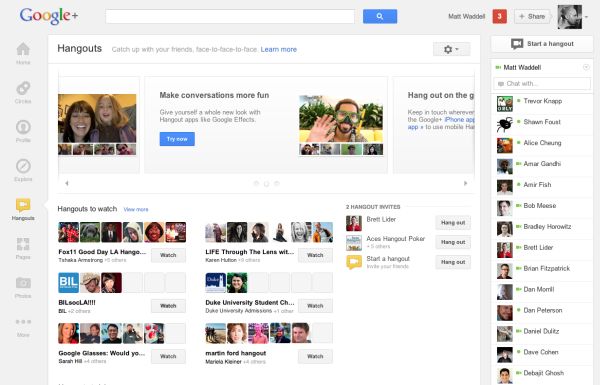Focus the Chat with... field
Image resolution: width=600 pixels, height=385 pixels.
542,83
